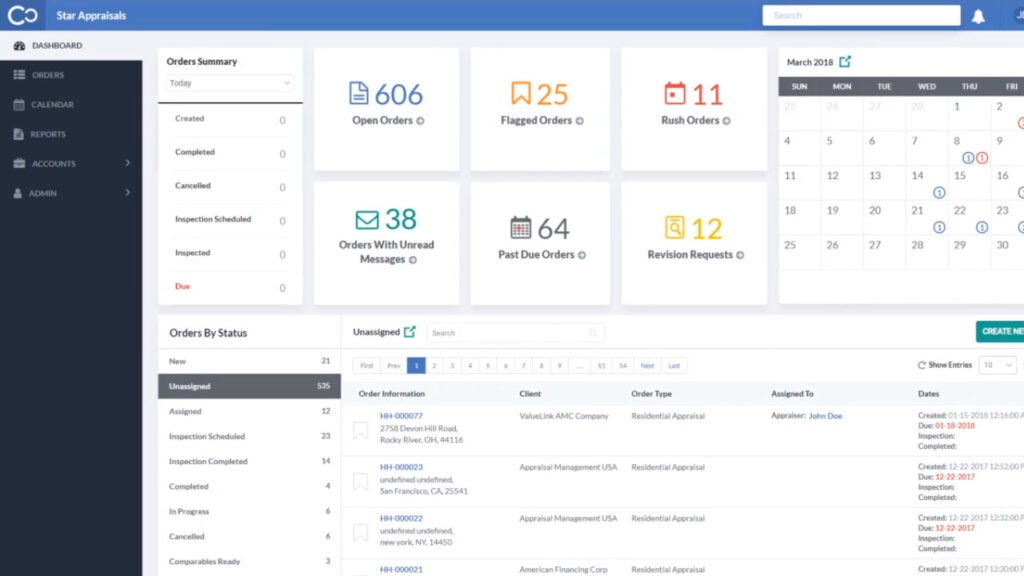Click the Order Type column header

tap(651, 394)
